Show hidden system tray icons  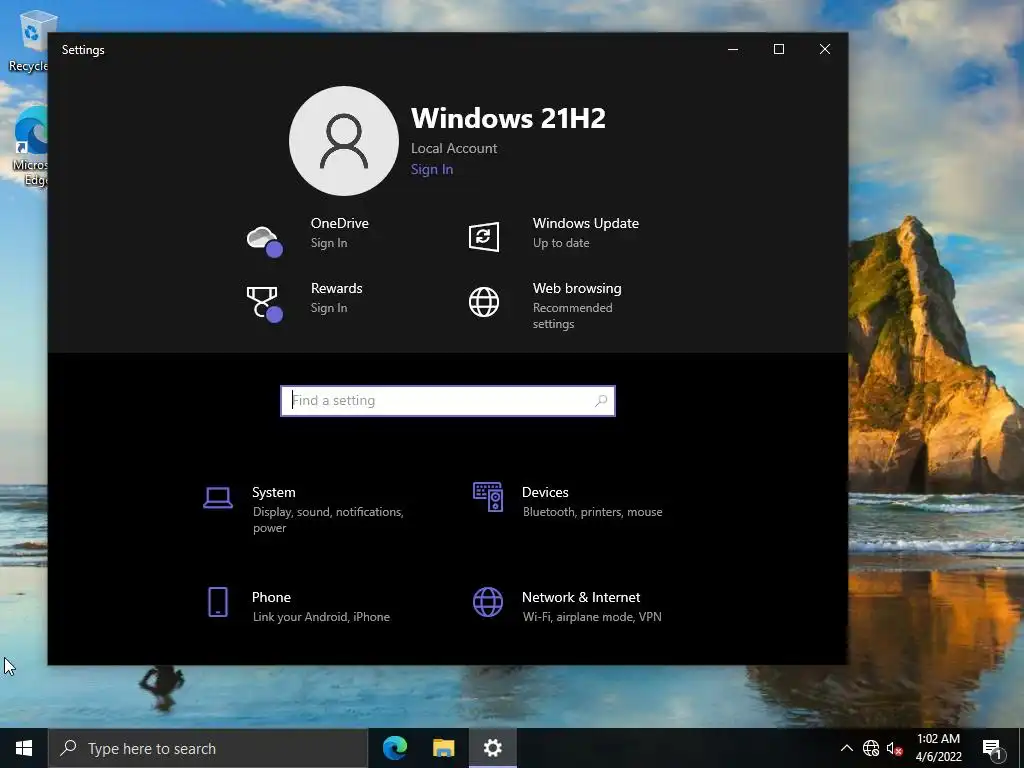point(846,748)
